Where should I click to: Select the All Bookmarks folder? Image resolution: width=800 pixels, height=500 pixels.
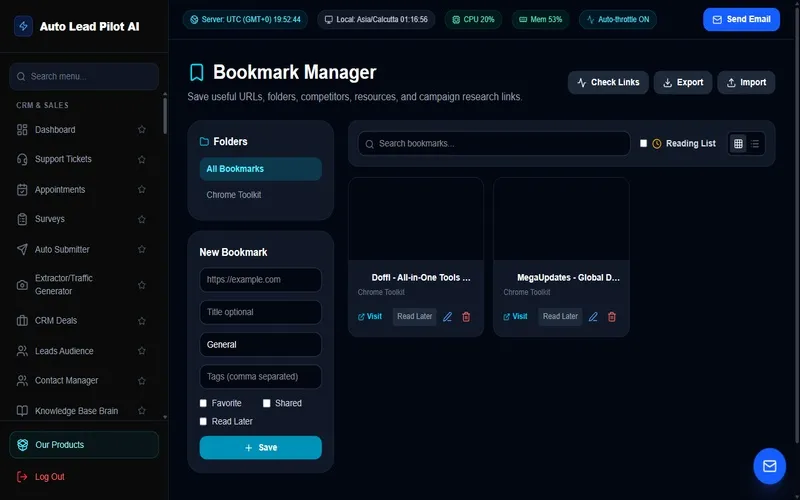[x=260, y=169]
